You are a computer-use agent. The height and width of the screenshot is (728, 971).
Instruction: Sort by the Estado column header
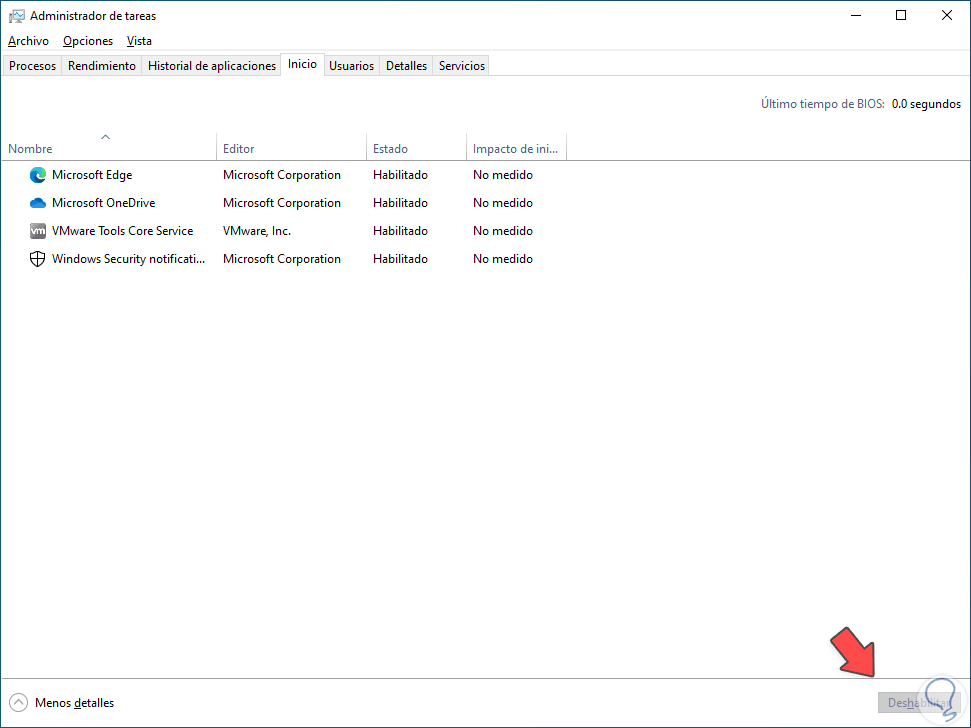[x=416, y=147]
